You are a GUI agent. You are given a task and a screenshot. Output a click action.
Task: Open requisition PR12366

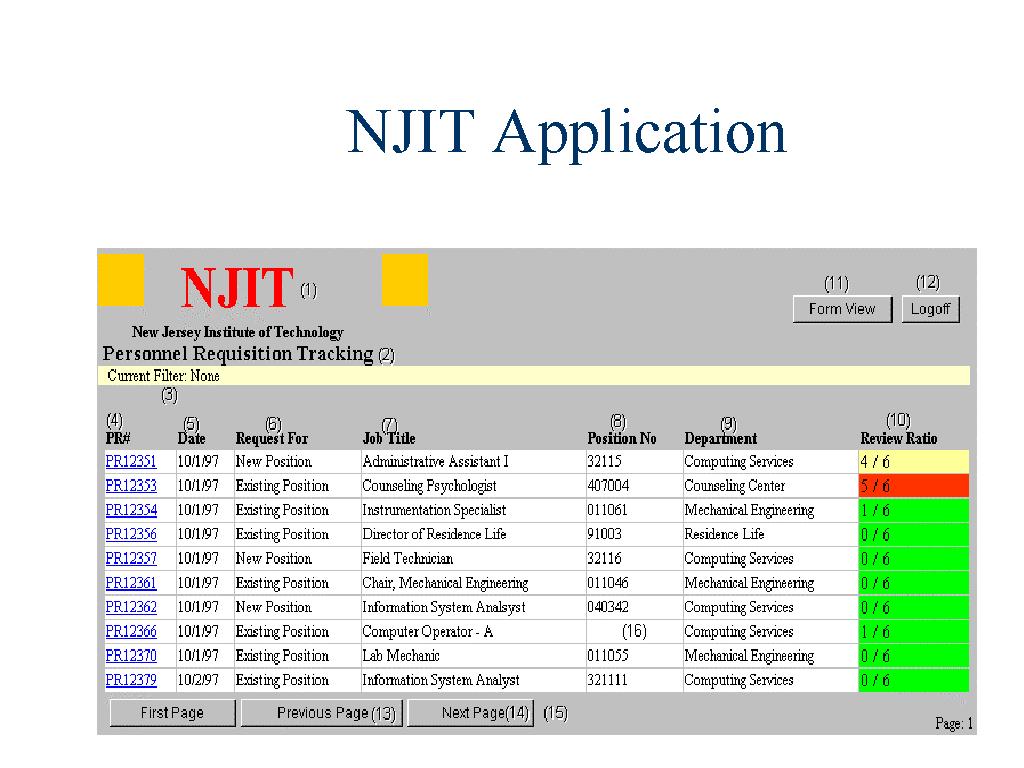tap(131, 632)
